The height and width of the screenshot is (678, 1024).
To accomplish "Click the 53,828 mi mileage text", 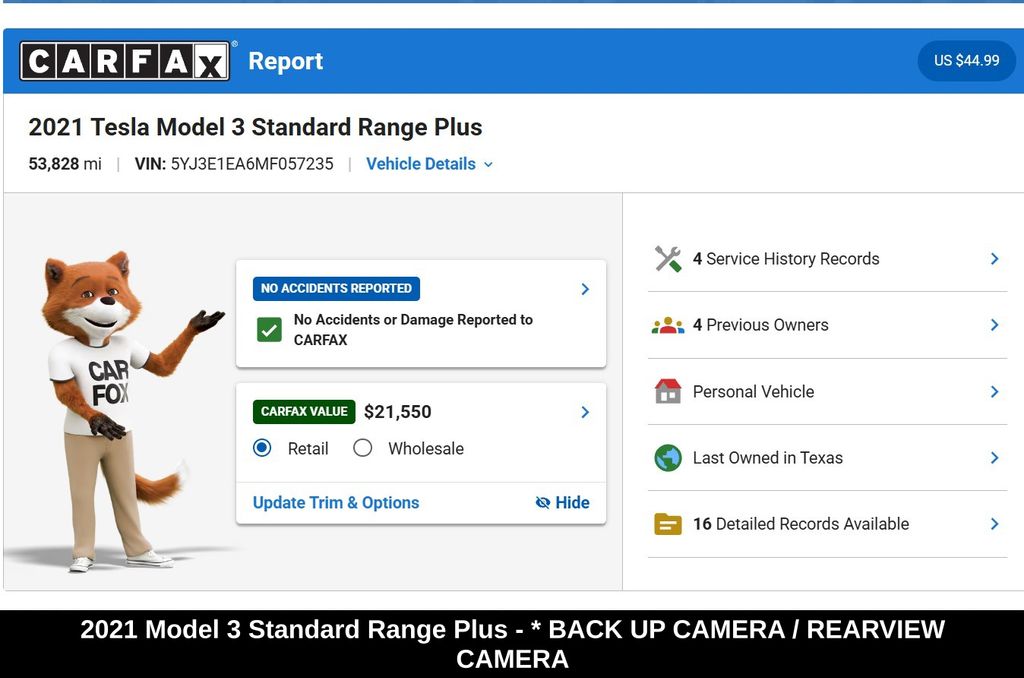I will [x=65, y=164].
